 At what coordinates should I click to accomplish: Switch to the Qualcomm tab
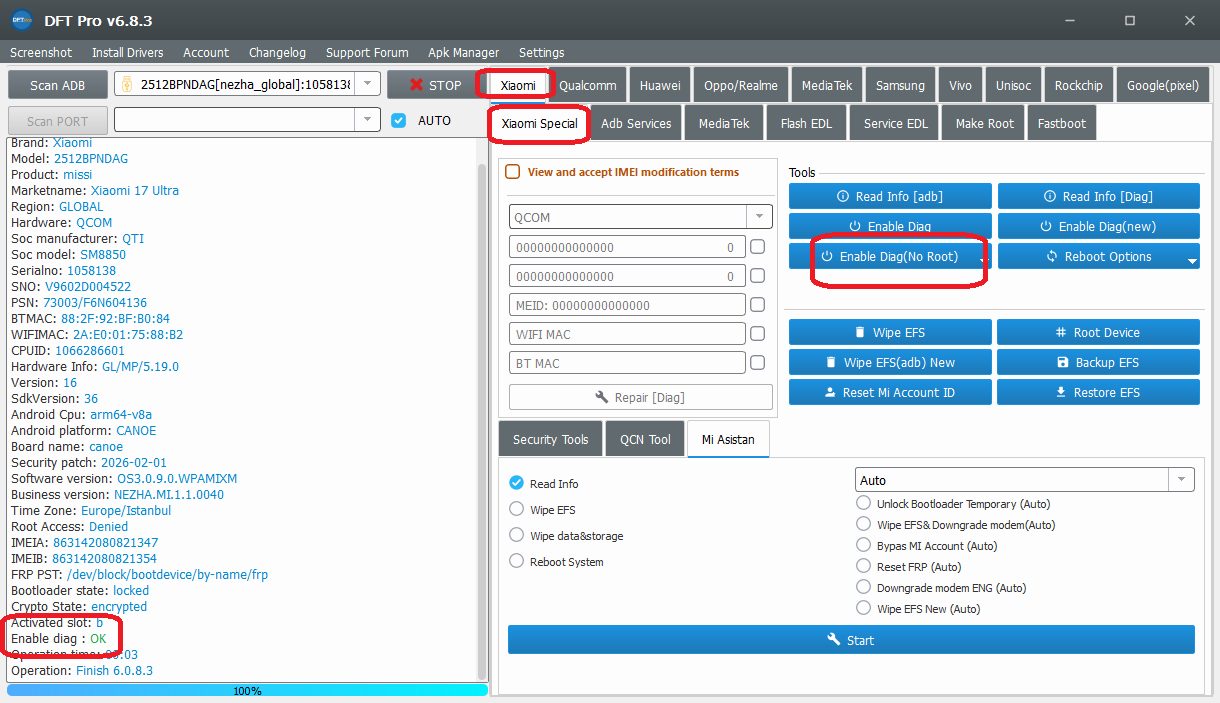[588, 85]
